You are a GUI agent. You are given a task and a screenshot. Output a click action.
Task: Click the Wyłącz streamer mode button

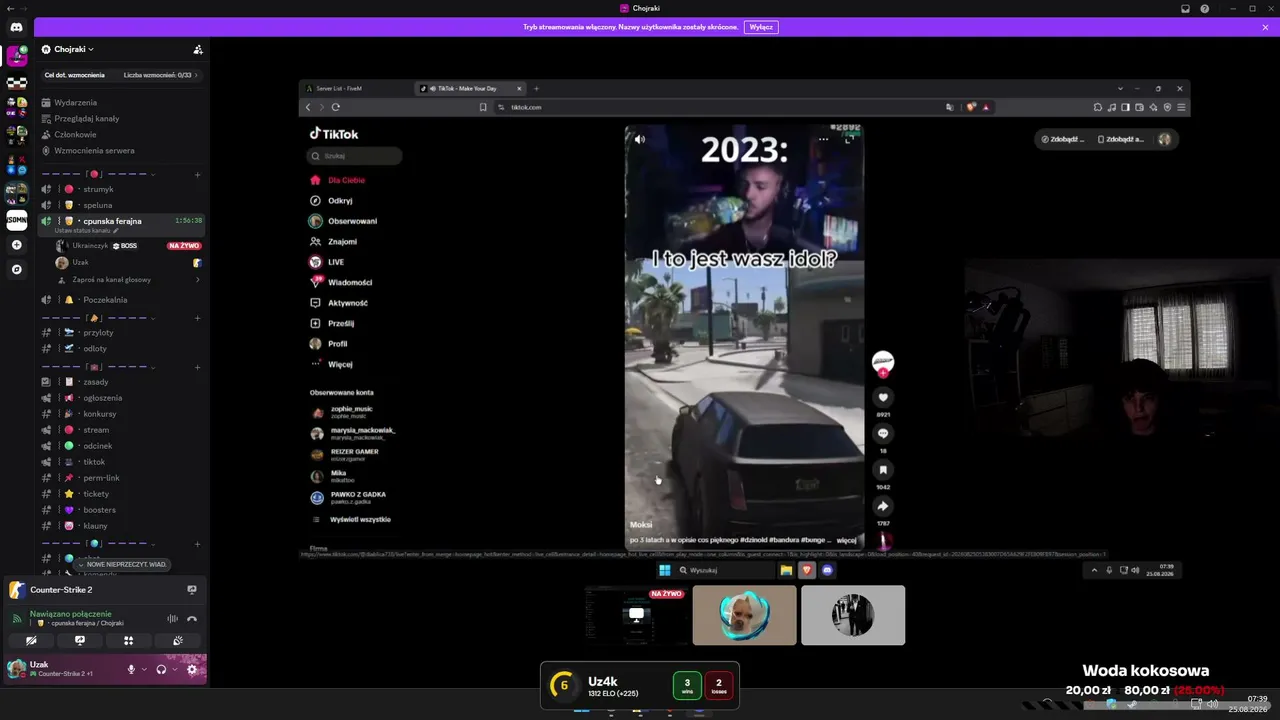[x=761, y=27]
